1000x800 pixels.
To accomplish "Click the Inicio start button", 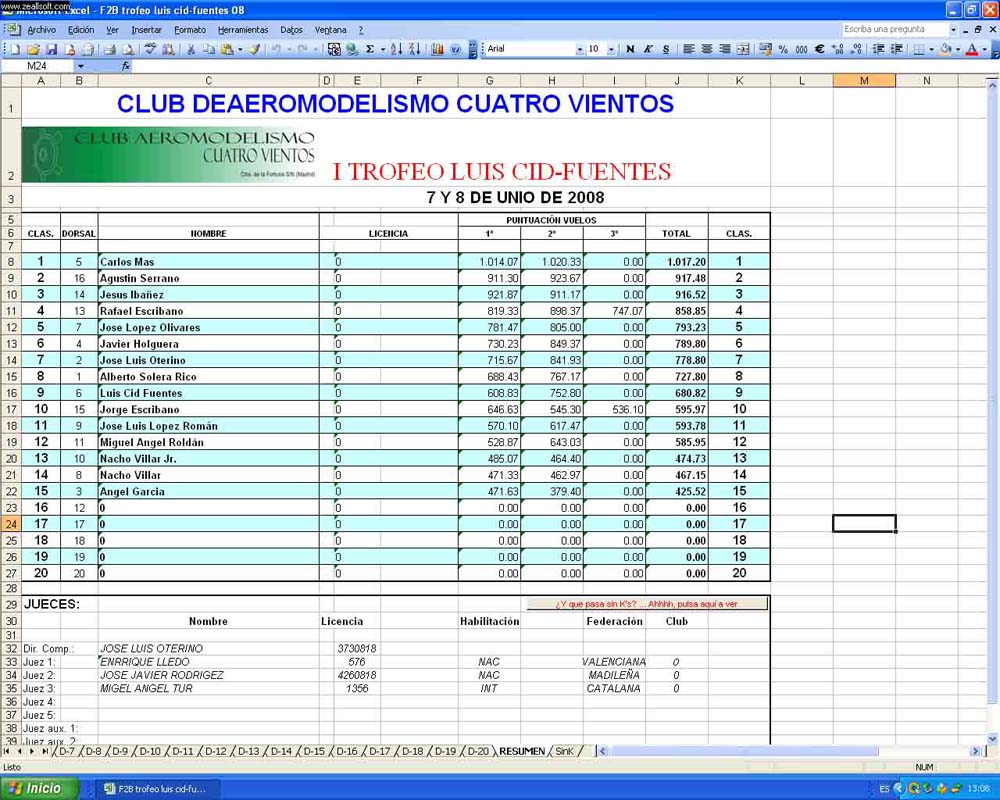I will tap(35, 788).
